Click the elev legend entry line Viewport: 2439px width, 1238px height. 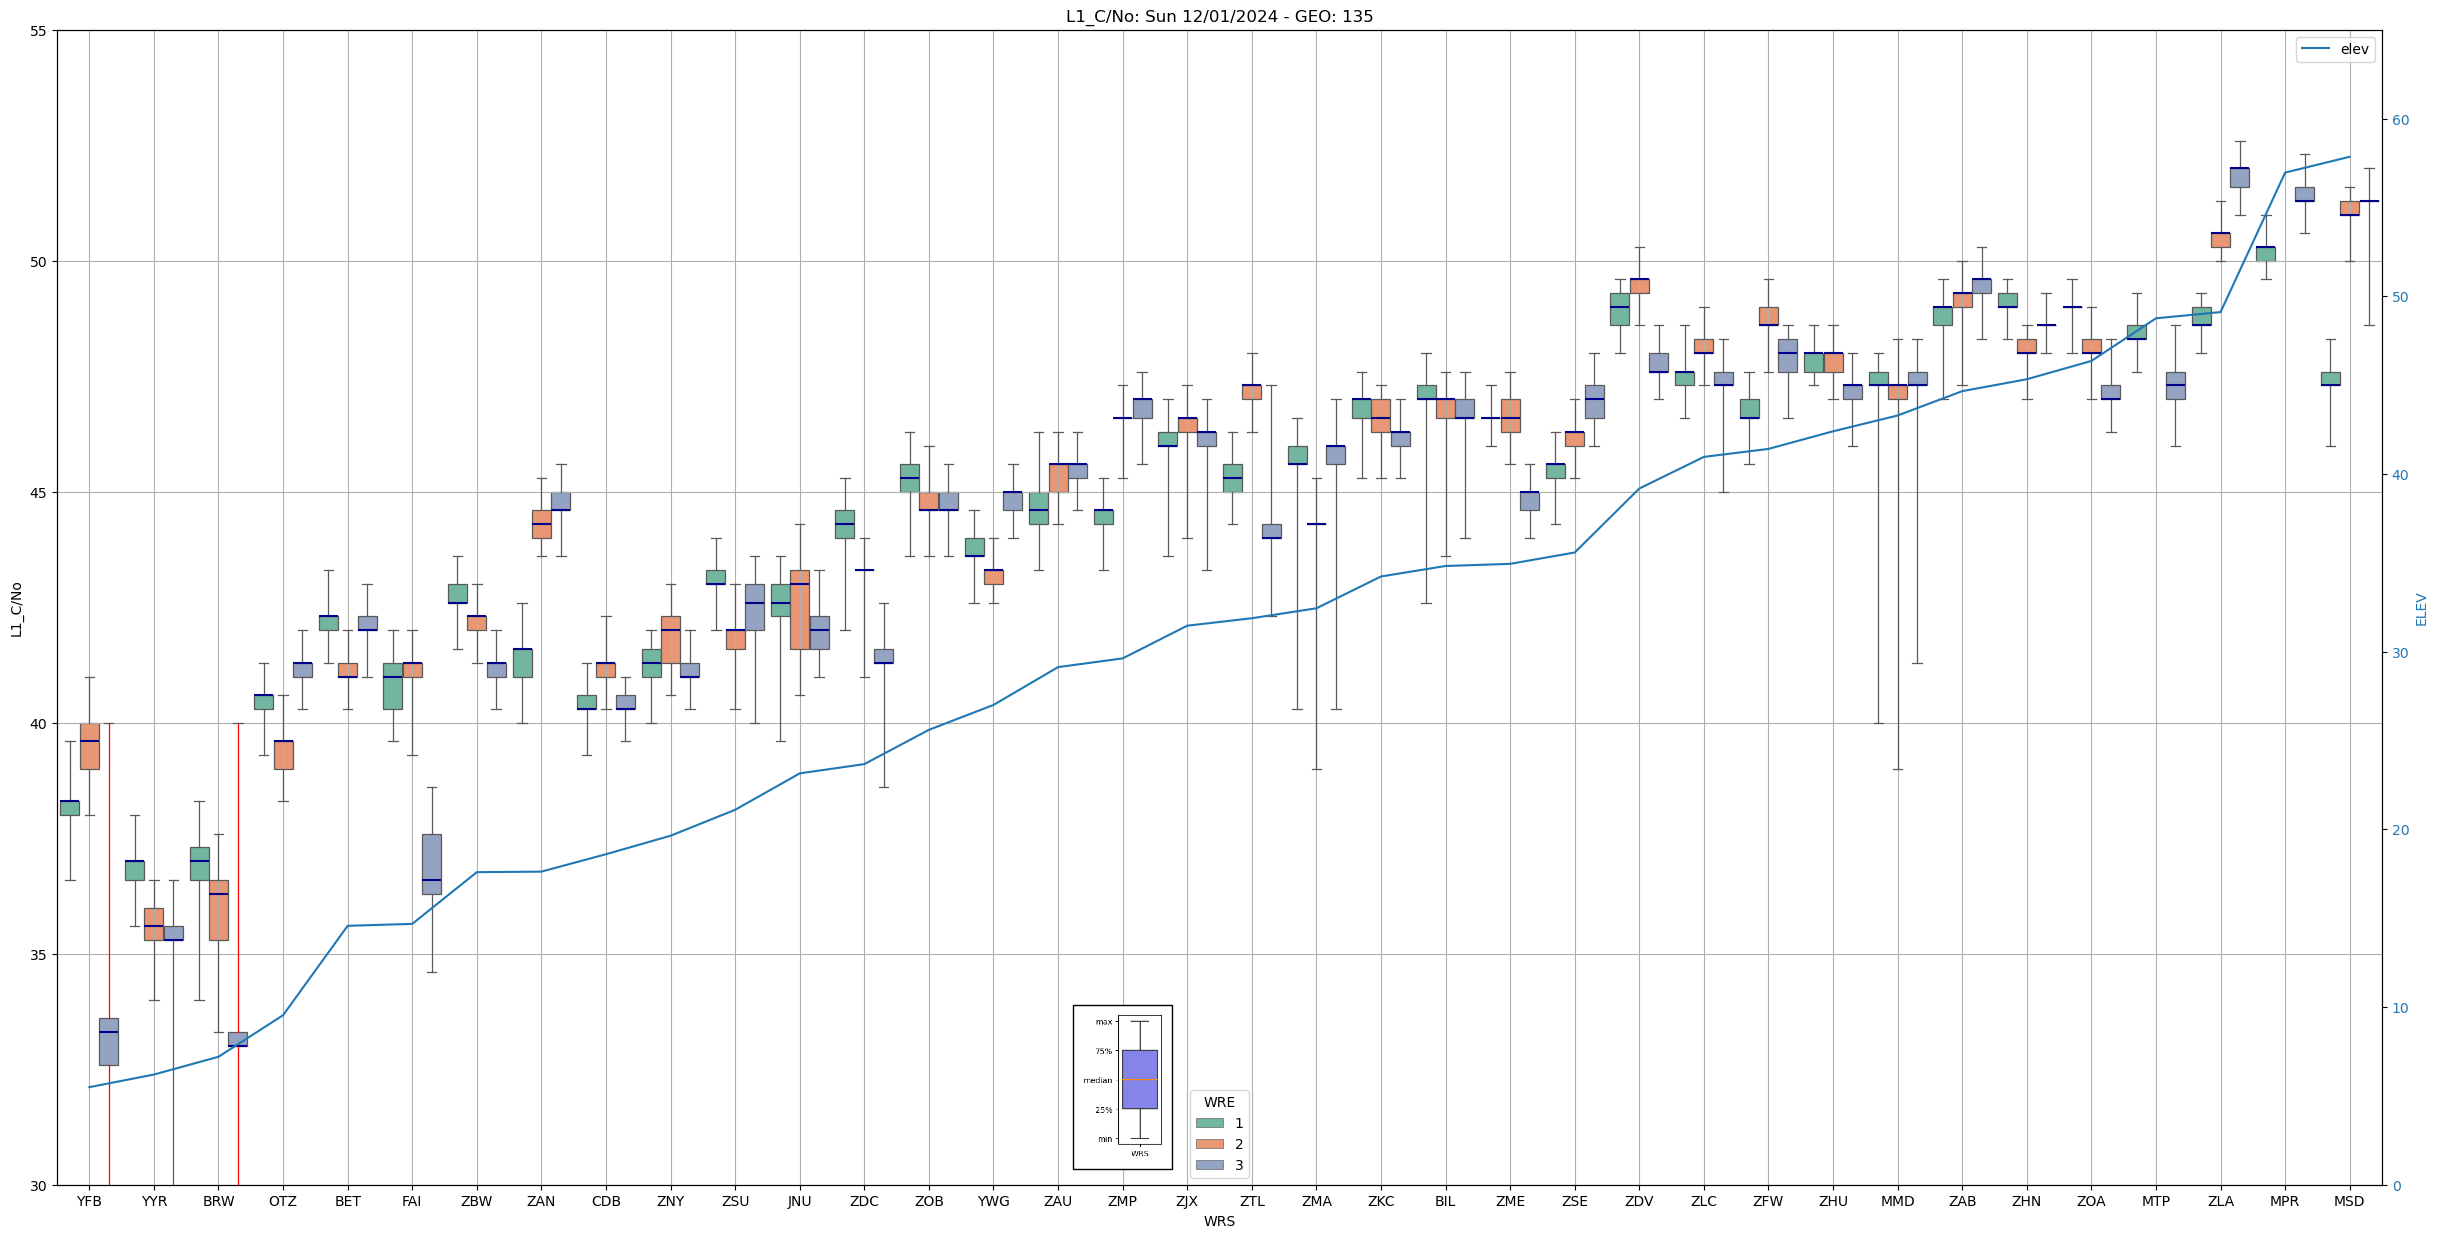click(2315, 49)
